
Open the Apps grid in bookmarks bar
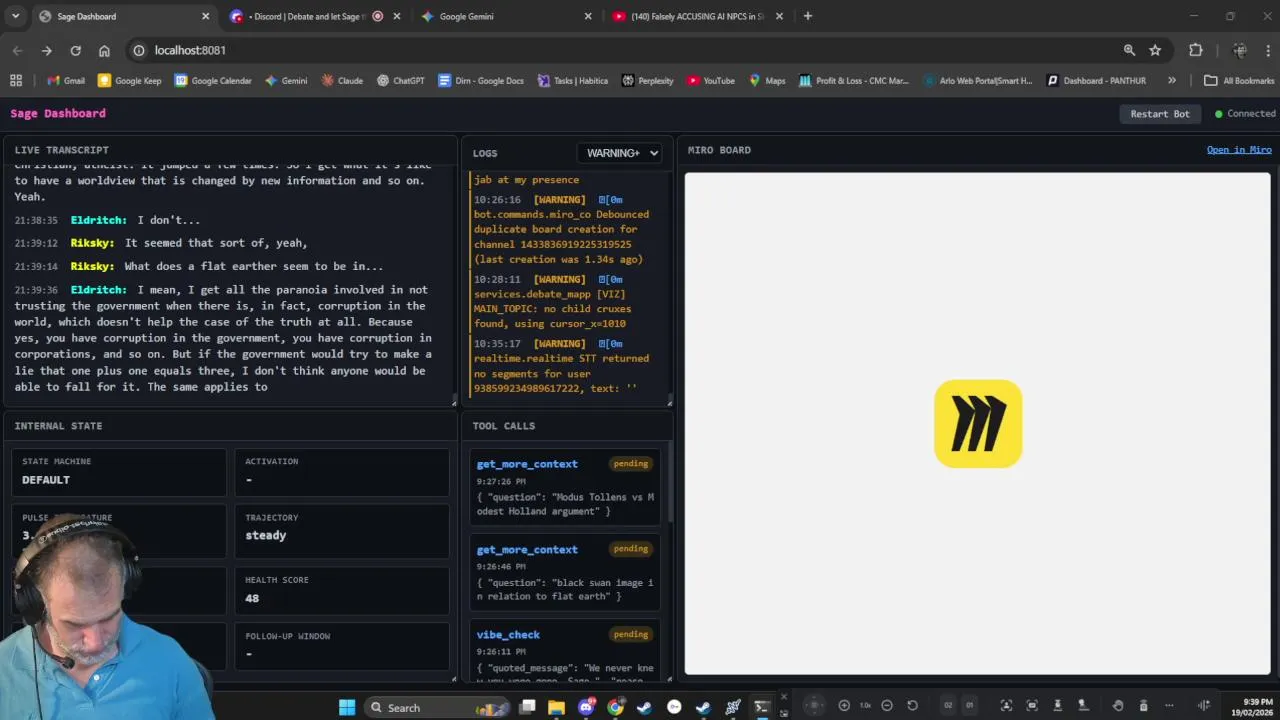pos(15,81)
